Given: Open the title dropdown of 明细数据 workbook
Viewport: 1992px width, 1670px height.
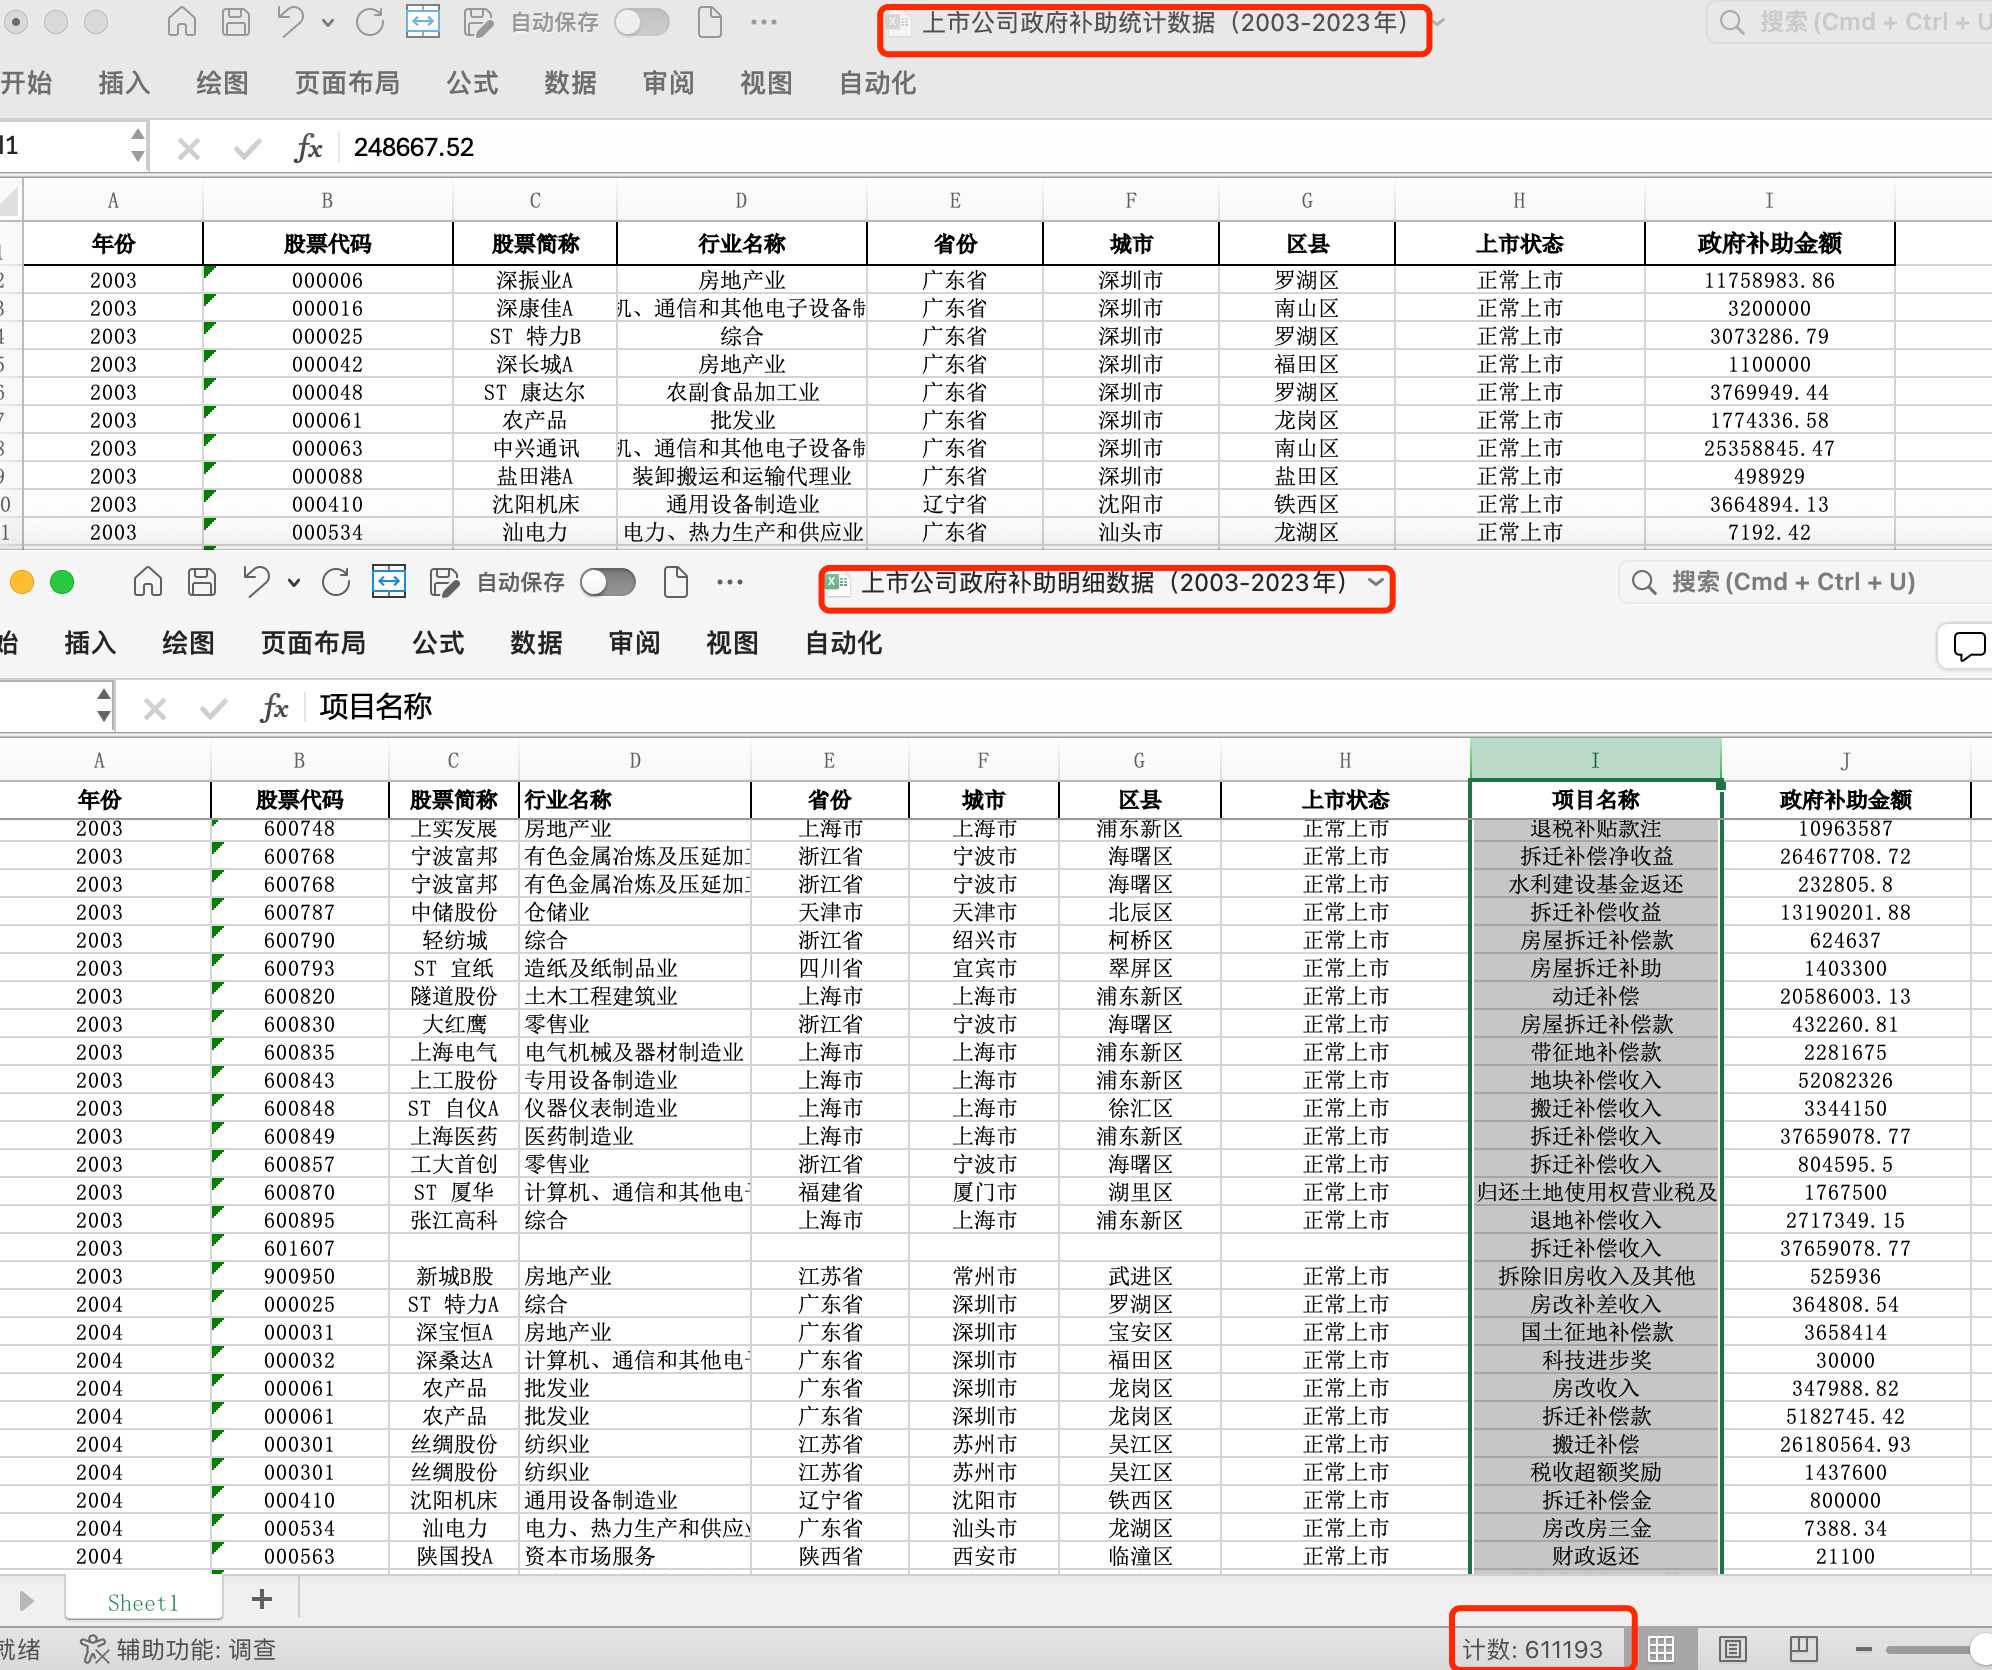Looking at the screenshot, I should click(1377, 582).
